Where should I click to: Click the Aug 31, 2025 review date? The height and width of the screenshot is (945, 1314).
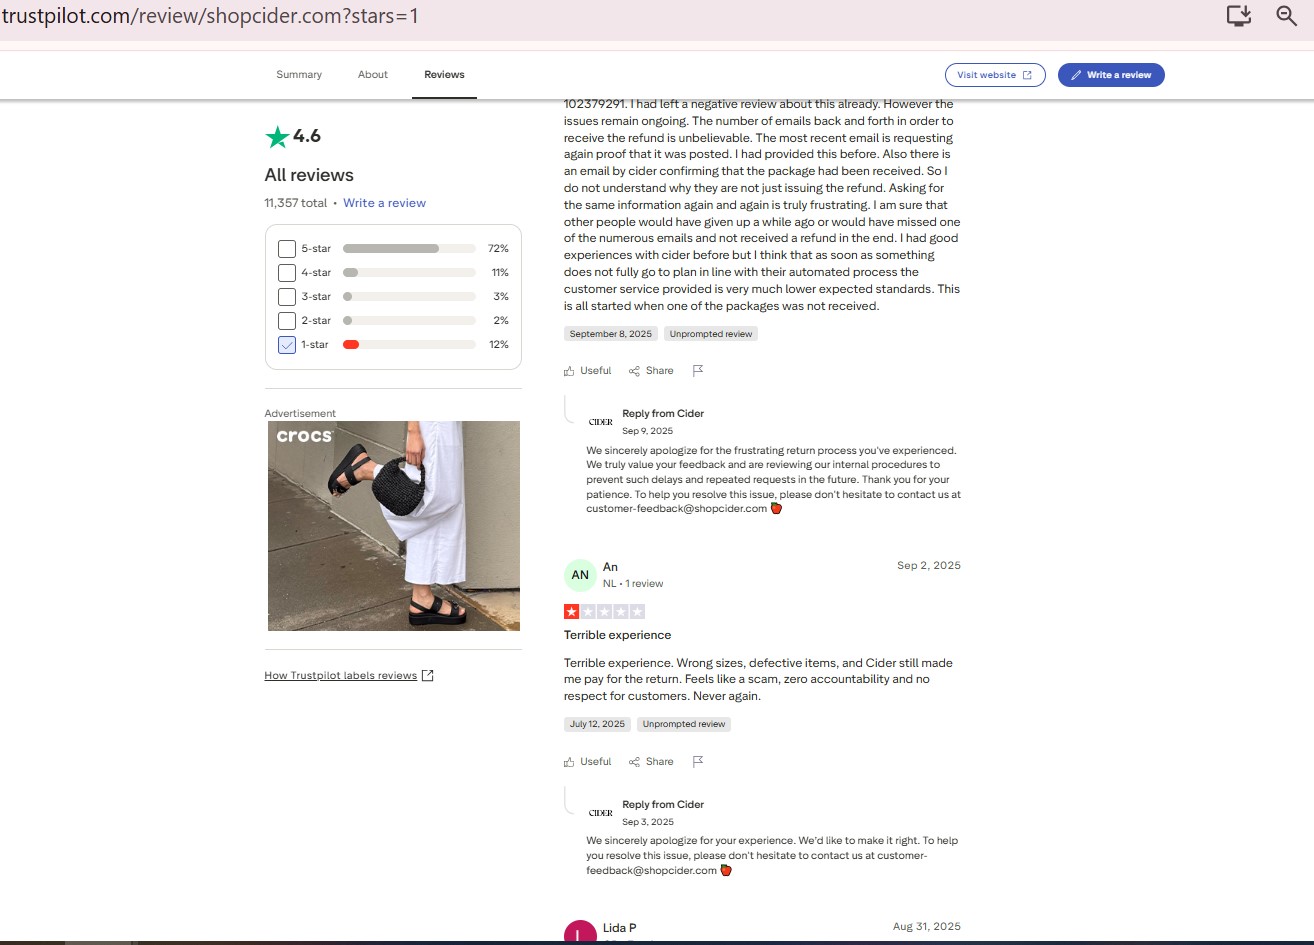pos(927,927)
